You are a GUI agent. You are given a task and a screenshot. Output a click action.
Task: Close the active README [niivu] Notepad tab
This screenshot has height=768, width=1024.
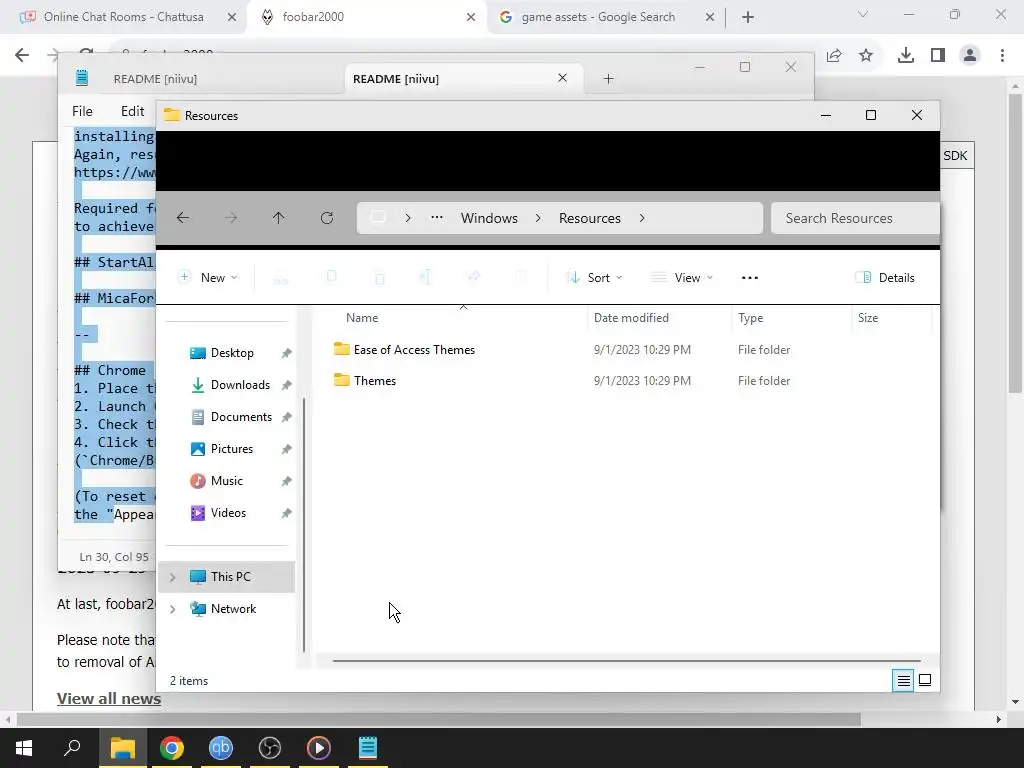(562, 78)
